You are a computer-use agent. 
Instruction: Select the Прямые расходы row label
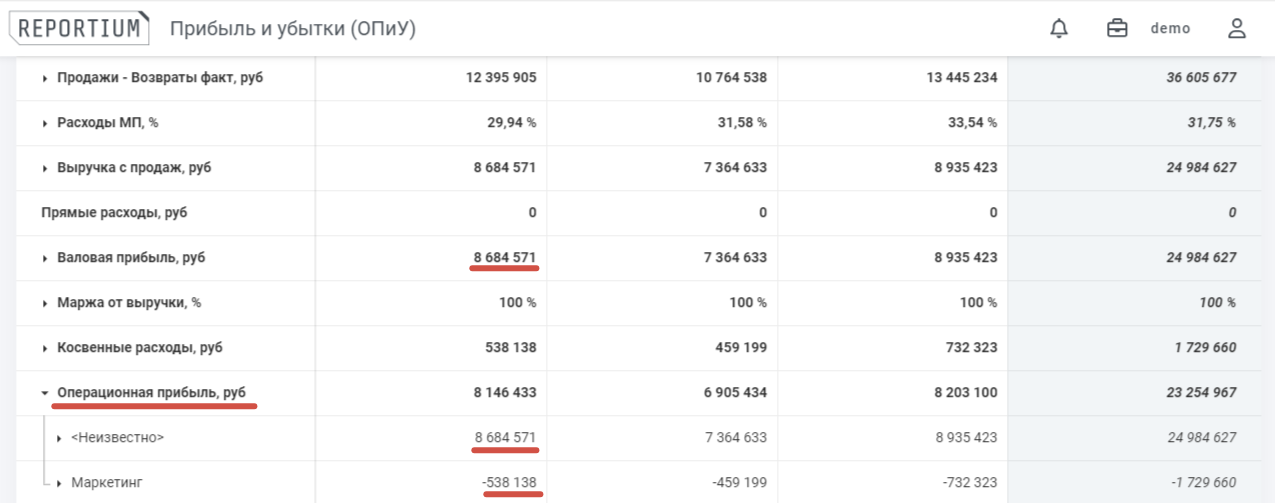[114, 213]
